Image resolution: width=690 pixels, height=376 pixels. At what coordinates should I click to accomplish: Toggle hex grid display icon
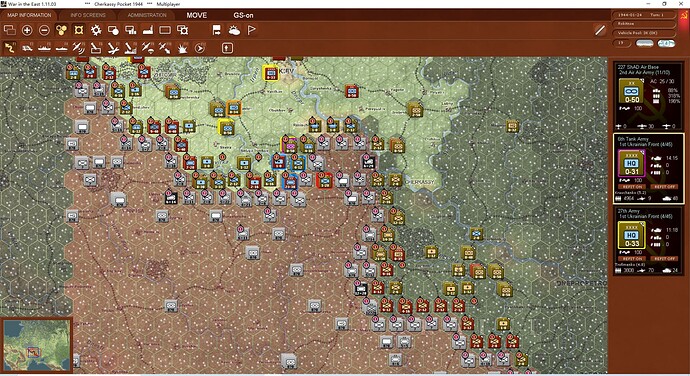[79, 30]
